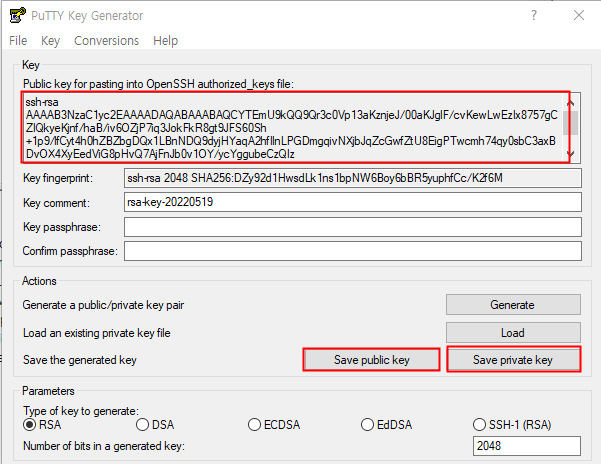This screenshot has width=601, height=464.
Task: Click 'Generate a public/private key pair' text
Action: click(x=103, y=305)
